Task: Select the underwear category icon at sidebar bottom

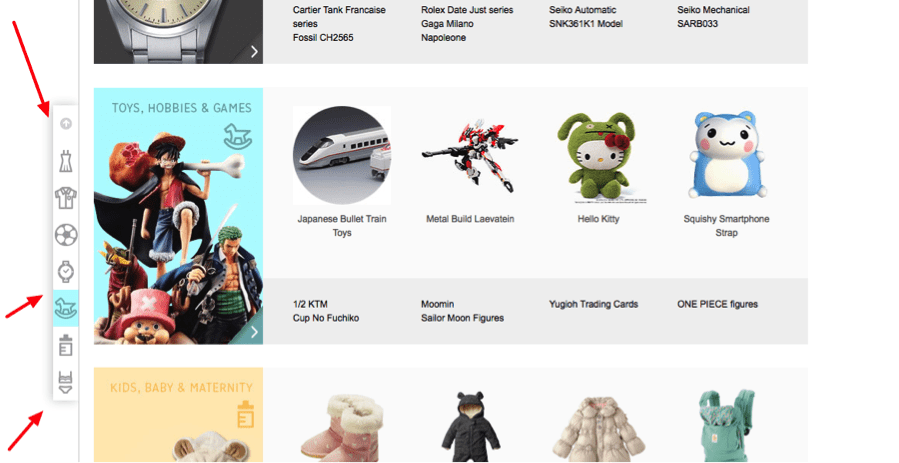Action: tap(66, 382)
